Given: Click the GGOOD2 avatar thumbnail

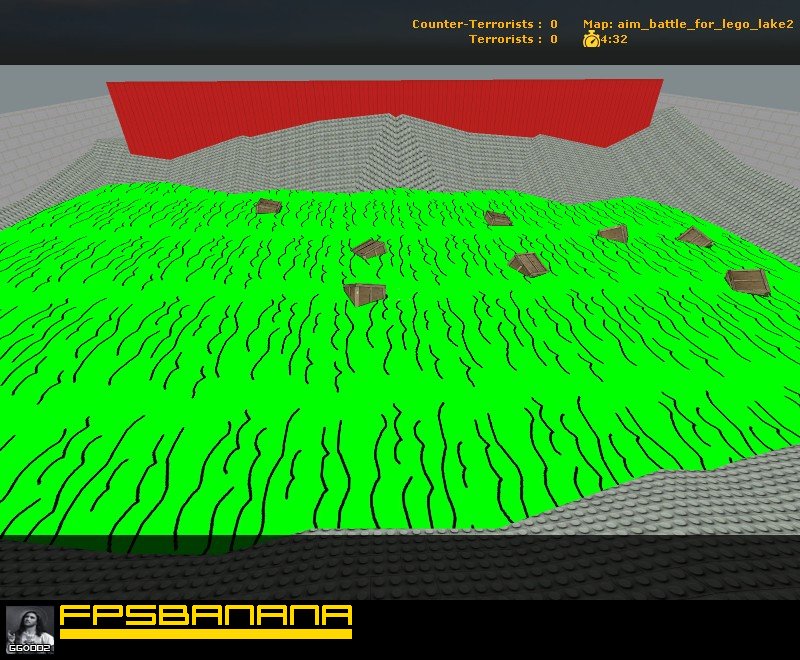Looking at the screenshot, I should [30, 629].
